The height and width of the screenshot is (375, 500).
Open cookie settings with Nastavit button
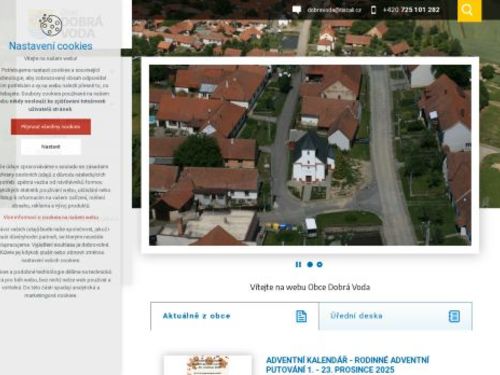51,147
